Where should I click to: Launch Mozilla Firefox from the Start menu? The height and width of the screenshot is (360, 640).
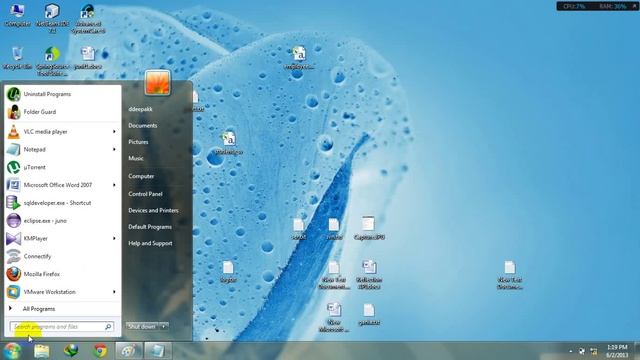click(62, 274)
